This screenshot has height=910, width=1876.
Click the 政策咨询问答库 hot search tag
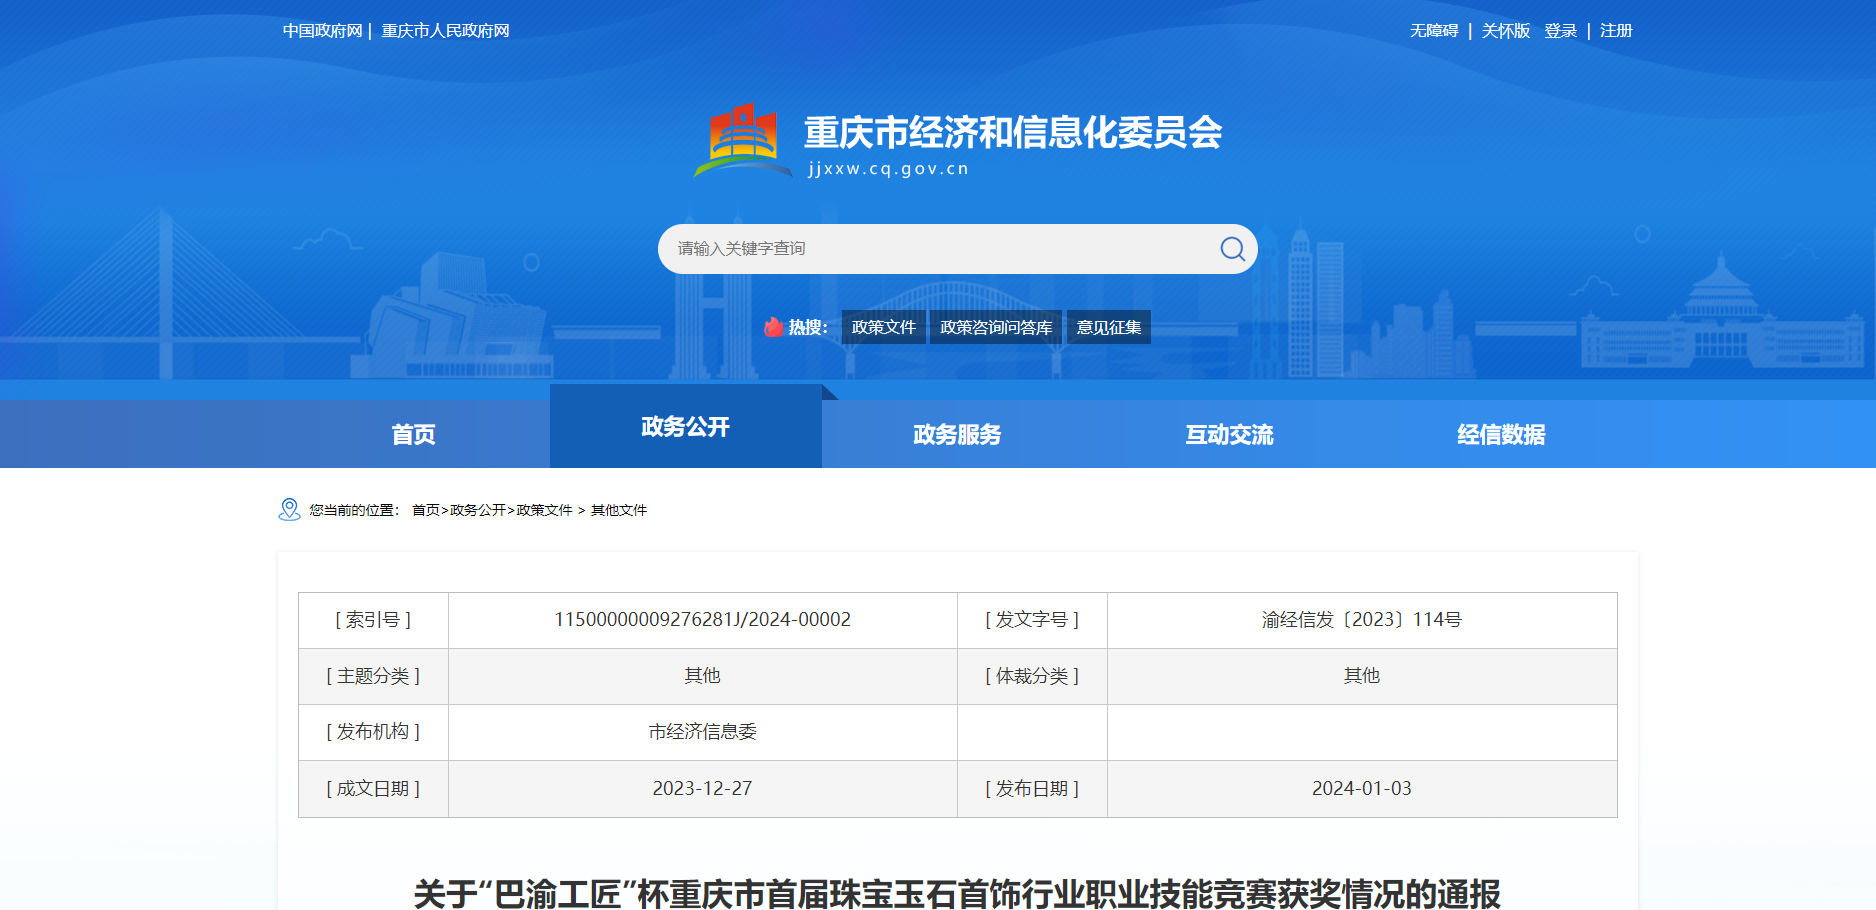[x=996, y=327]
